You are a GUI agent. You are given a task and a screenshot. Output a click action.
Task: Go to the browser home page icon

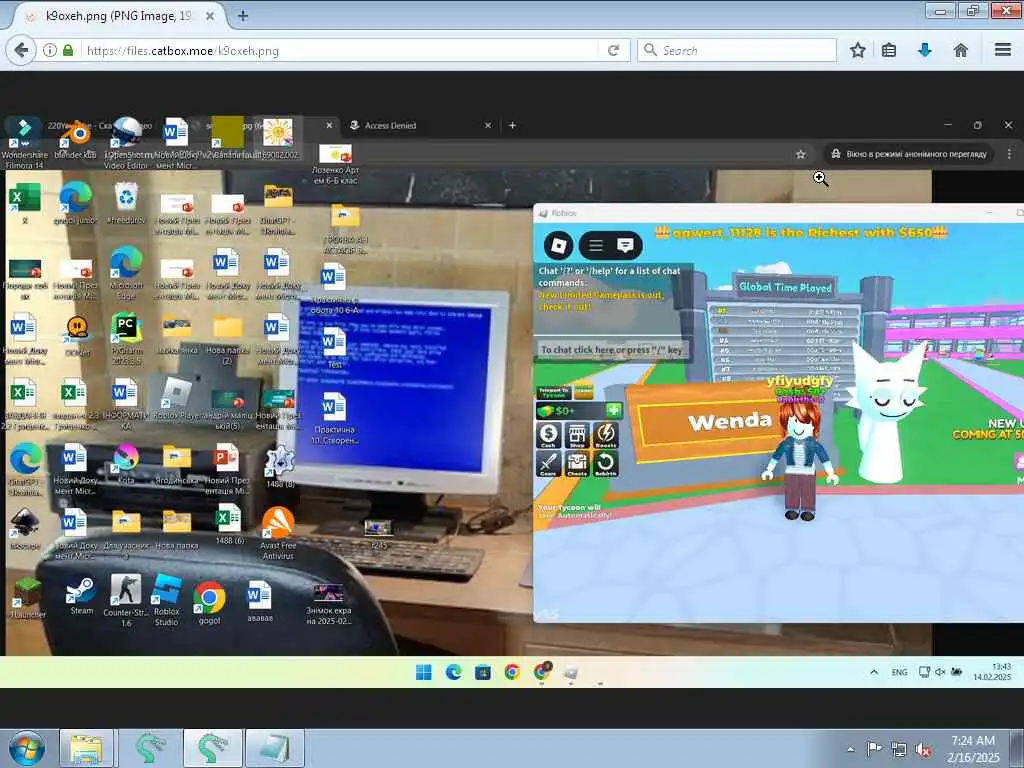960,50
